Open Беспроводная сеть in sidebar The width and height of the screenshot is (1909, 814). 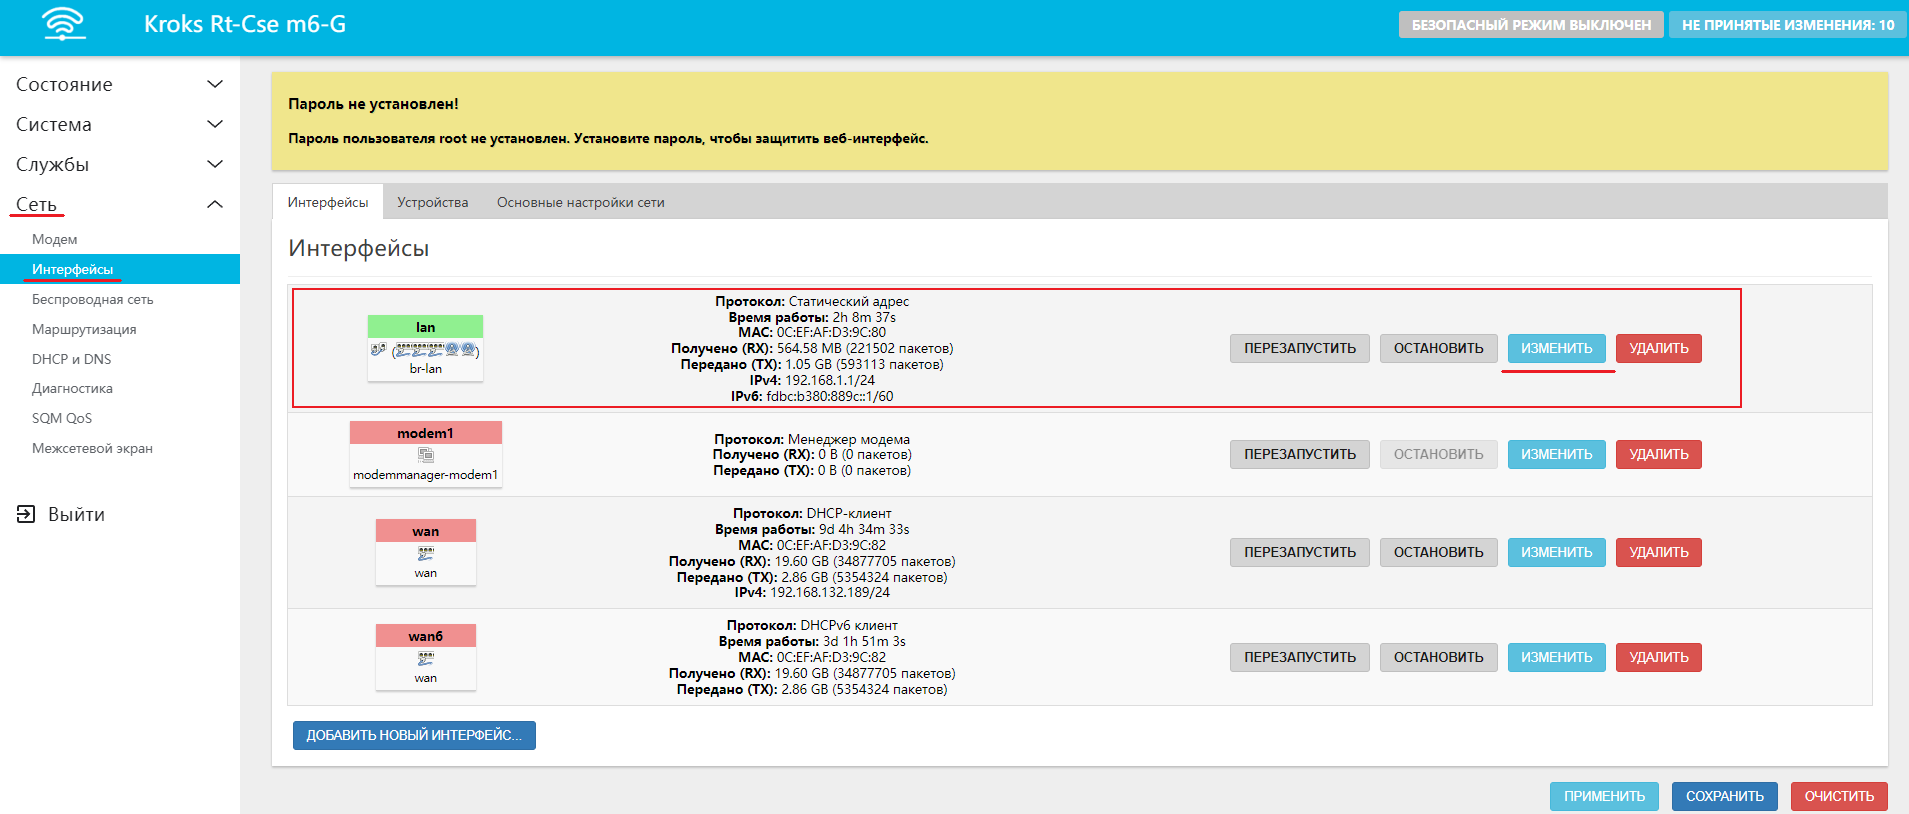point(92,299)
